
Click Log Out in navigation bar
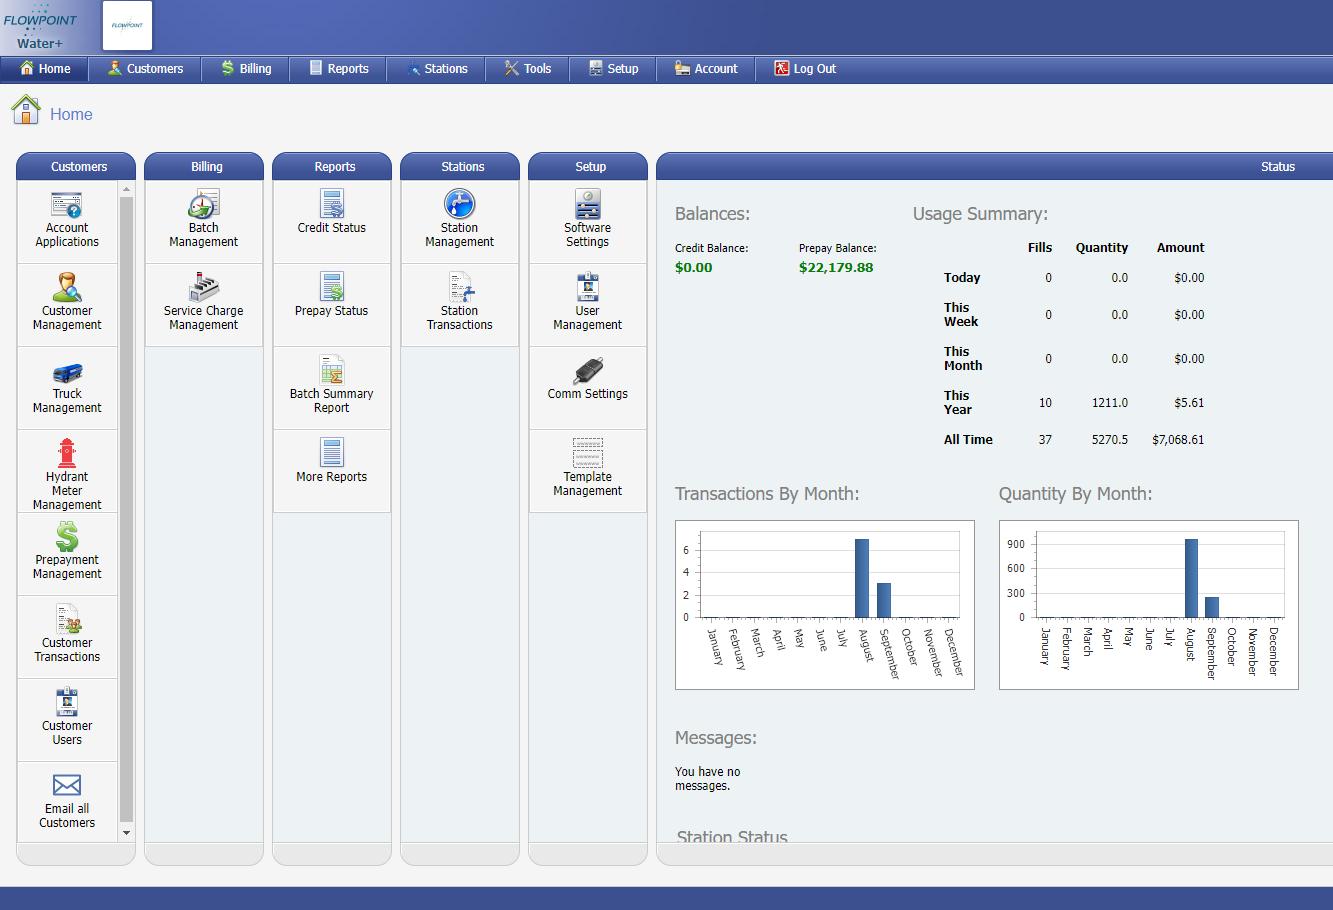tap(805, 69)
